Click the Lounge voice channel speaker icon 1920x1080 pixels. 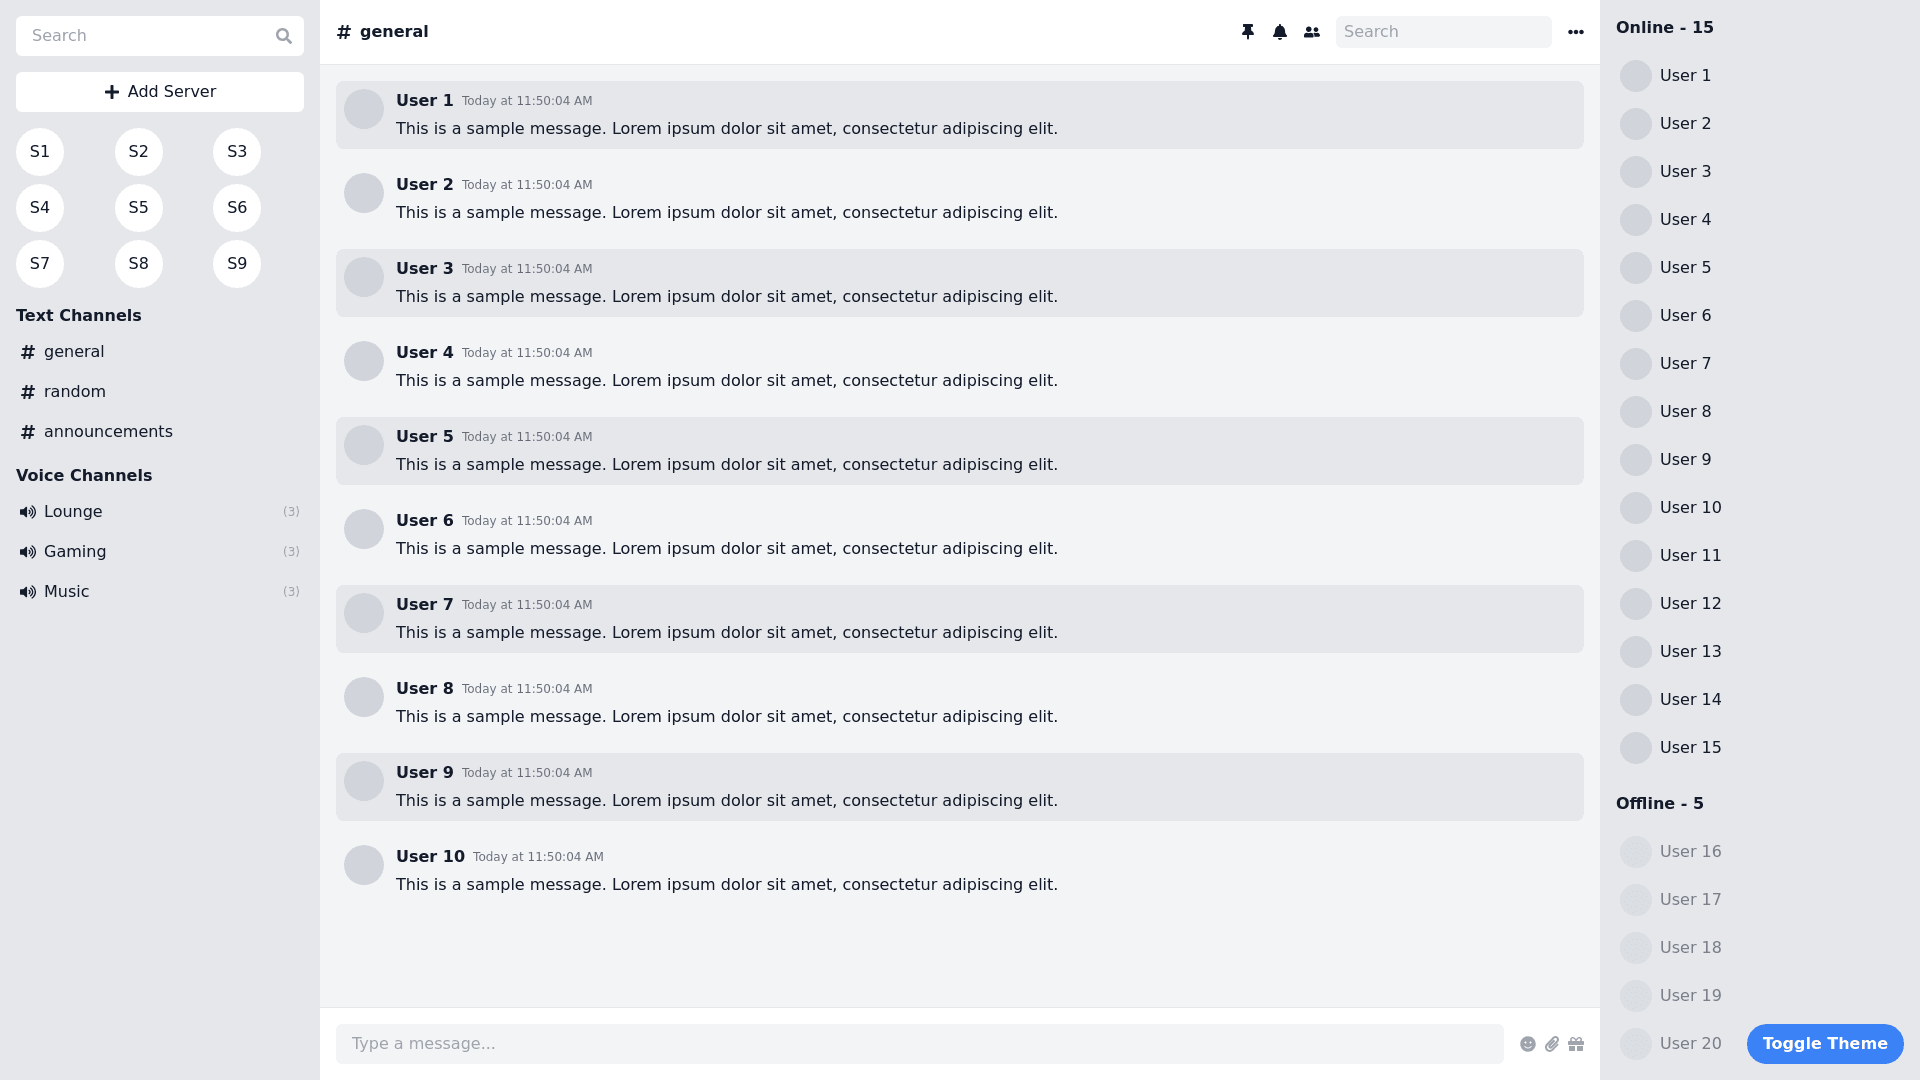[x=28, y=512]
